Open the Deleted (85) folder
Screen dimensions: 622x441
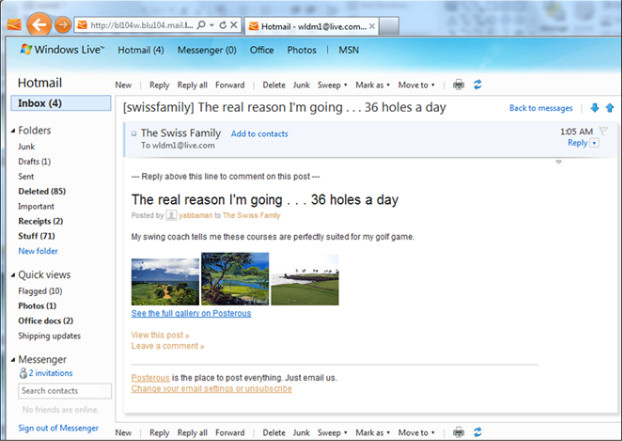42,191
